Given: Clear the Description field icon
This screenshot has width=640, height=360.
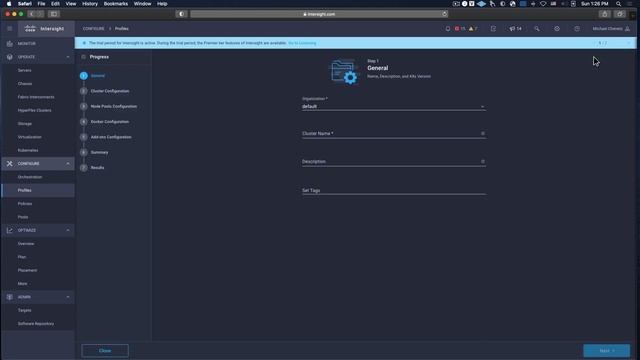Looking at the screenshot, I should click(483, 162).
